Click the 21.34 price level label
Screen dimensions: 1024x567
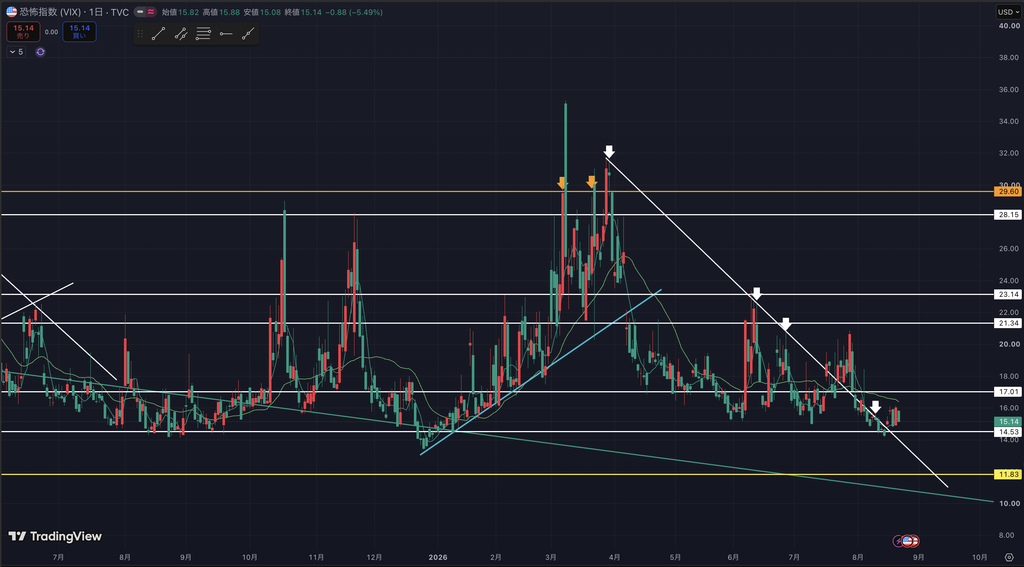point(1008,323)
